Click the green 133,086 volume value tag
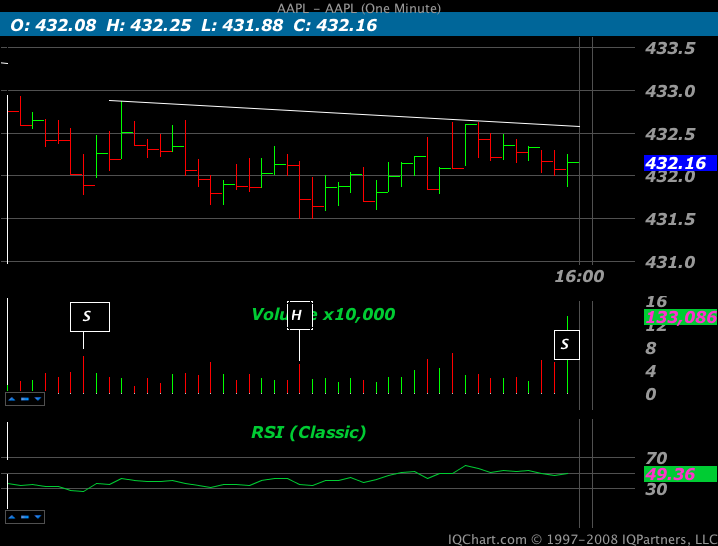The width and height of the screenshot is (718, 546). pos(680,317)
